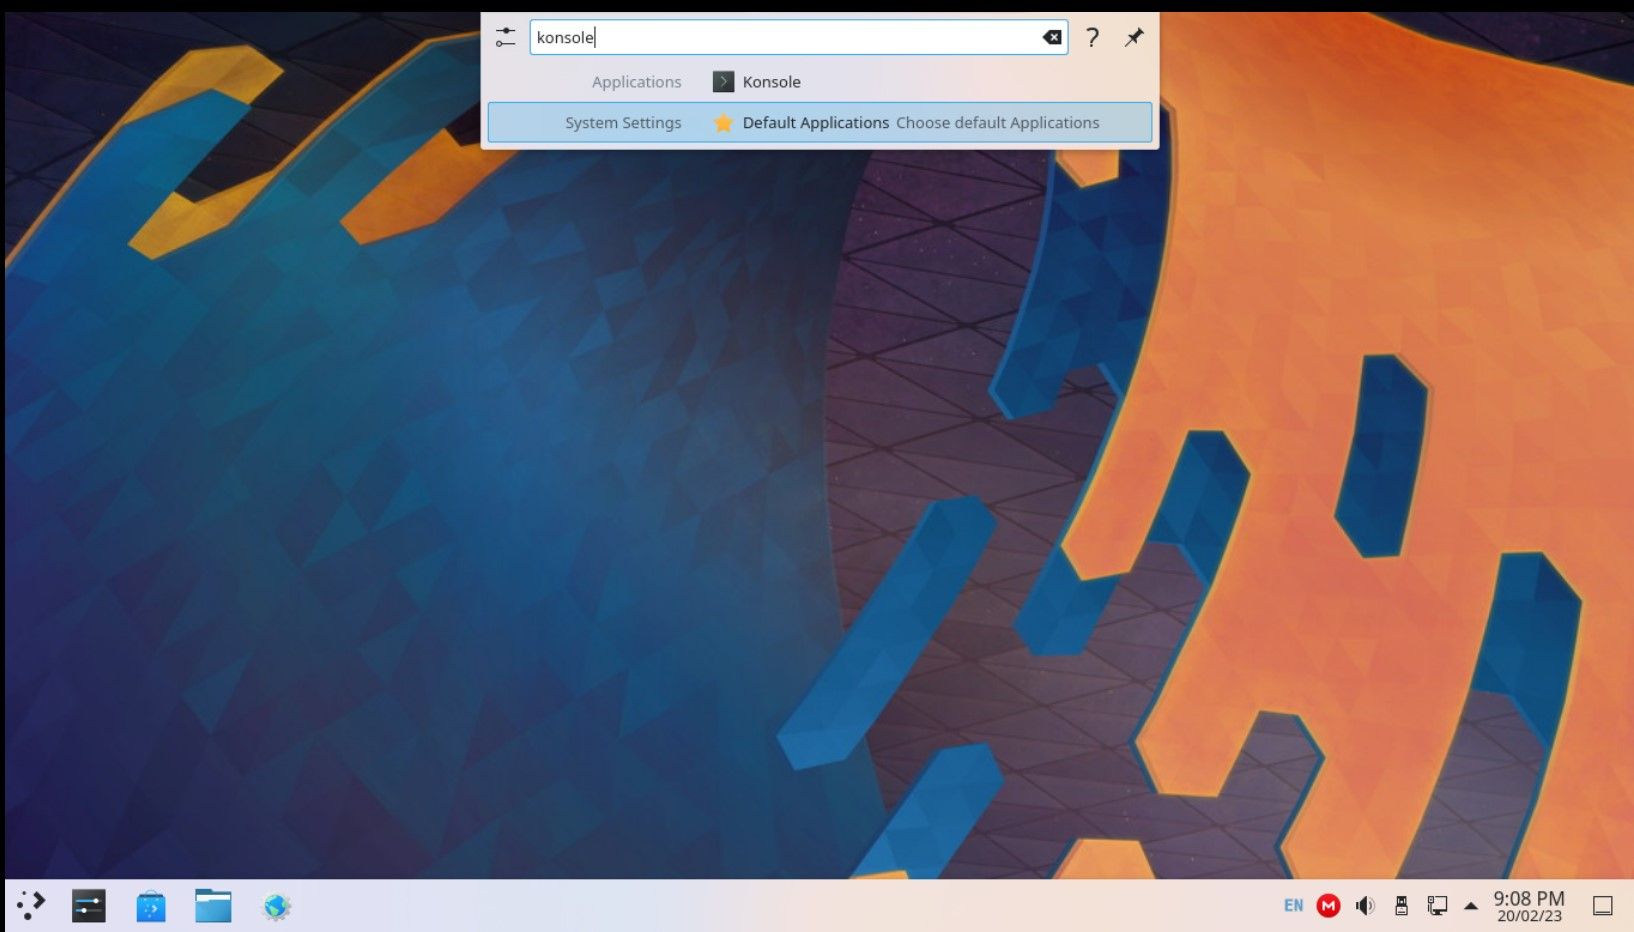Switch keyboard layout by clicking EN

tap(1292, 905)
